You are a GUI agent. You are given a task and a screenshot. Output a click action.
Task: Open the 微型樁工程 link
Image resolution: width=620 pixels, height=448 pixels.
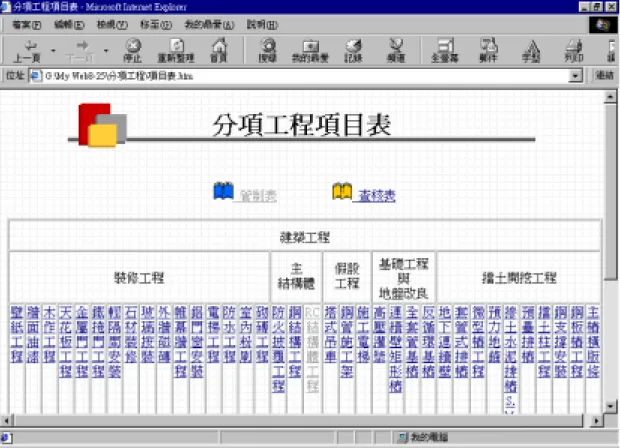pos(478,341)
